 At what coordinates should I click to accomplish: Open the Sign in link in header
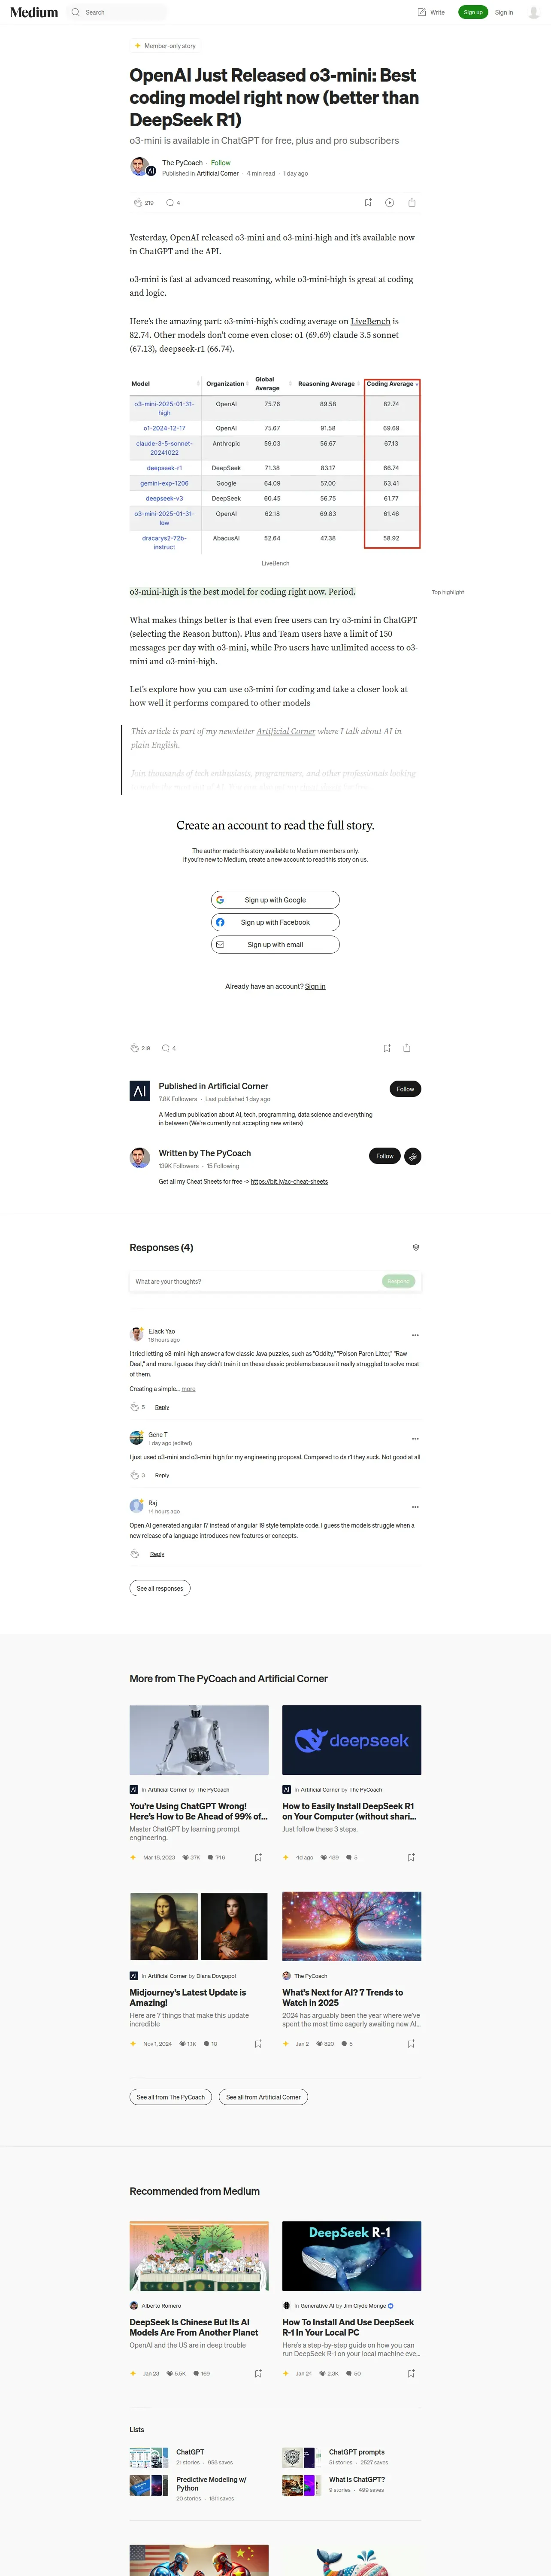(504, 12)
